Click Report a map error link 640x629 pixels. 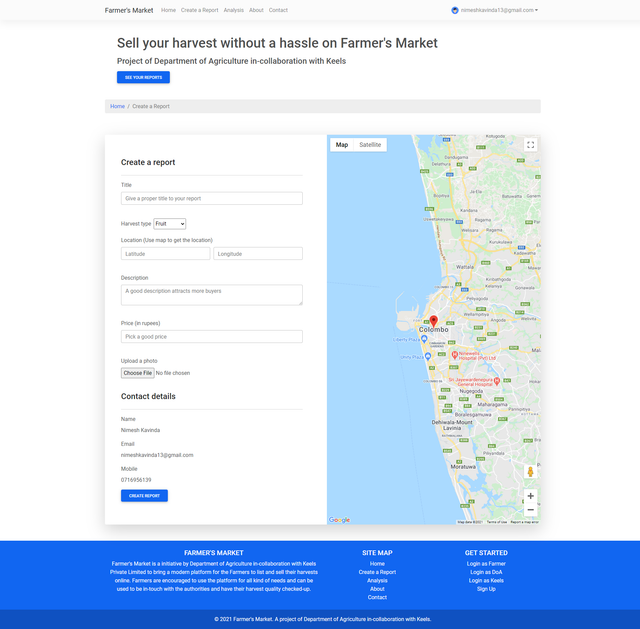click(524, 522)
